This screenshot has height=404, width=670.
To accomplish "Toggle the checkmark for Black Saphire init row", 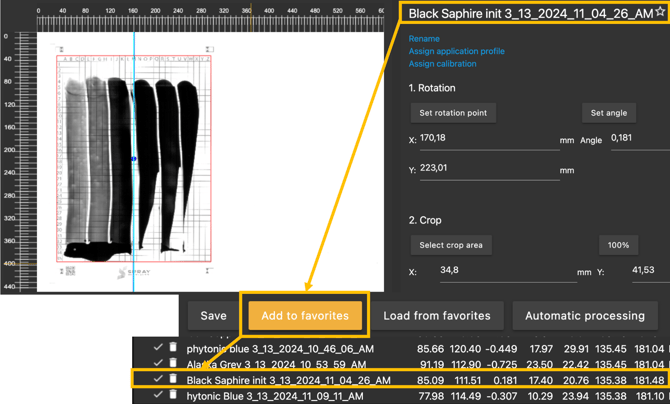I will coord(157,380).
